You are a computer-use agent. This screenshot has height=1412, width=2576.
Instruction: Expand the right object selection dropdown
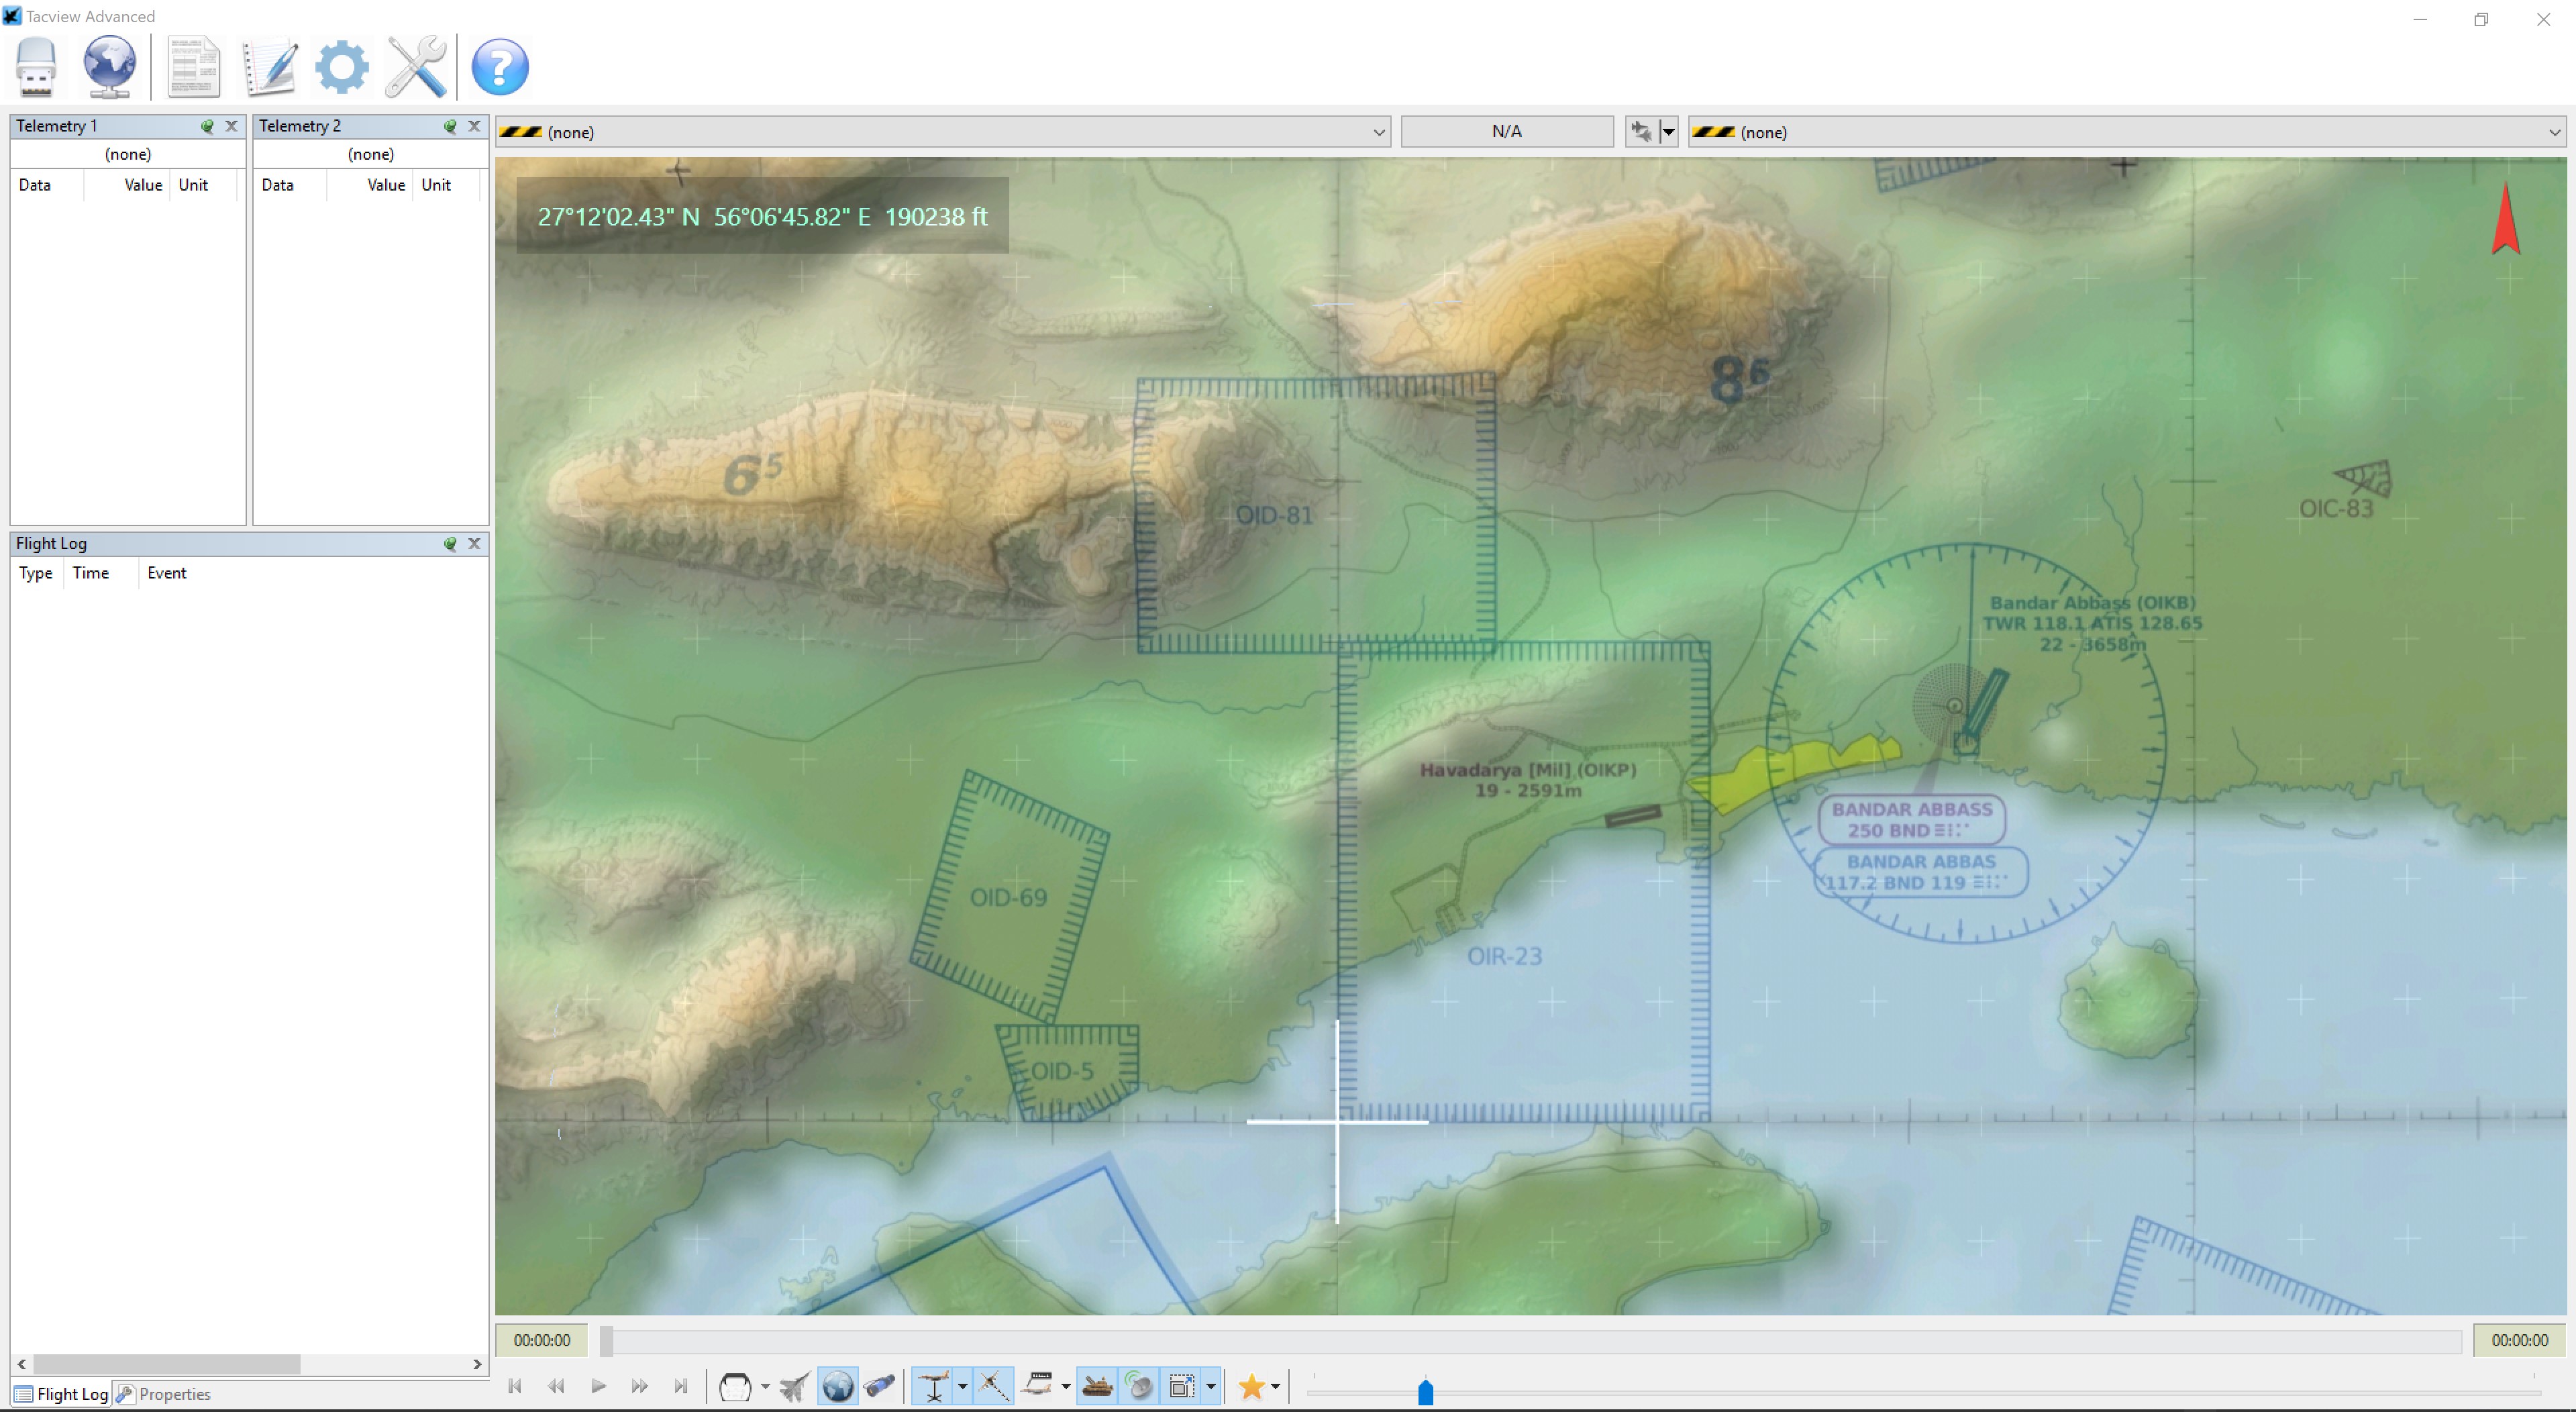tap(2553, 132)
